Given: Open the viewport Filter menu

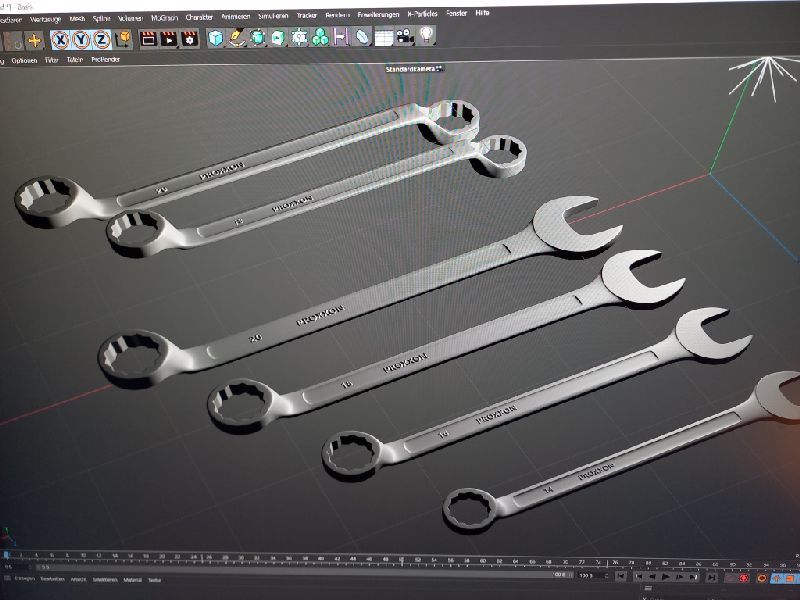Looking at the screenshot, I should point(52,60).
